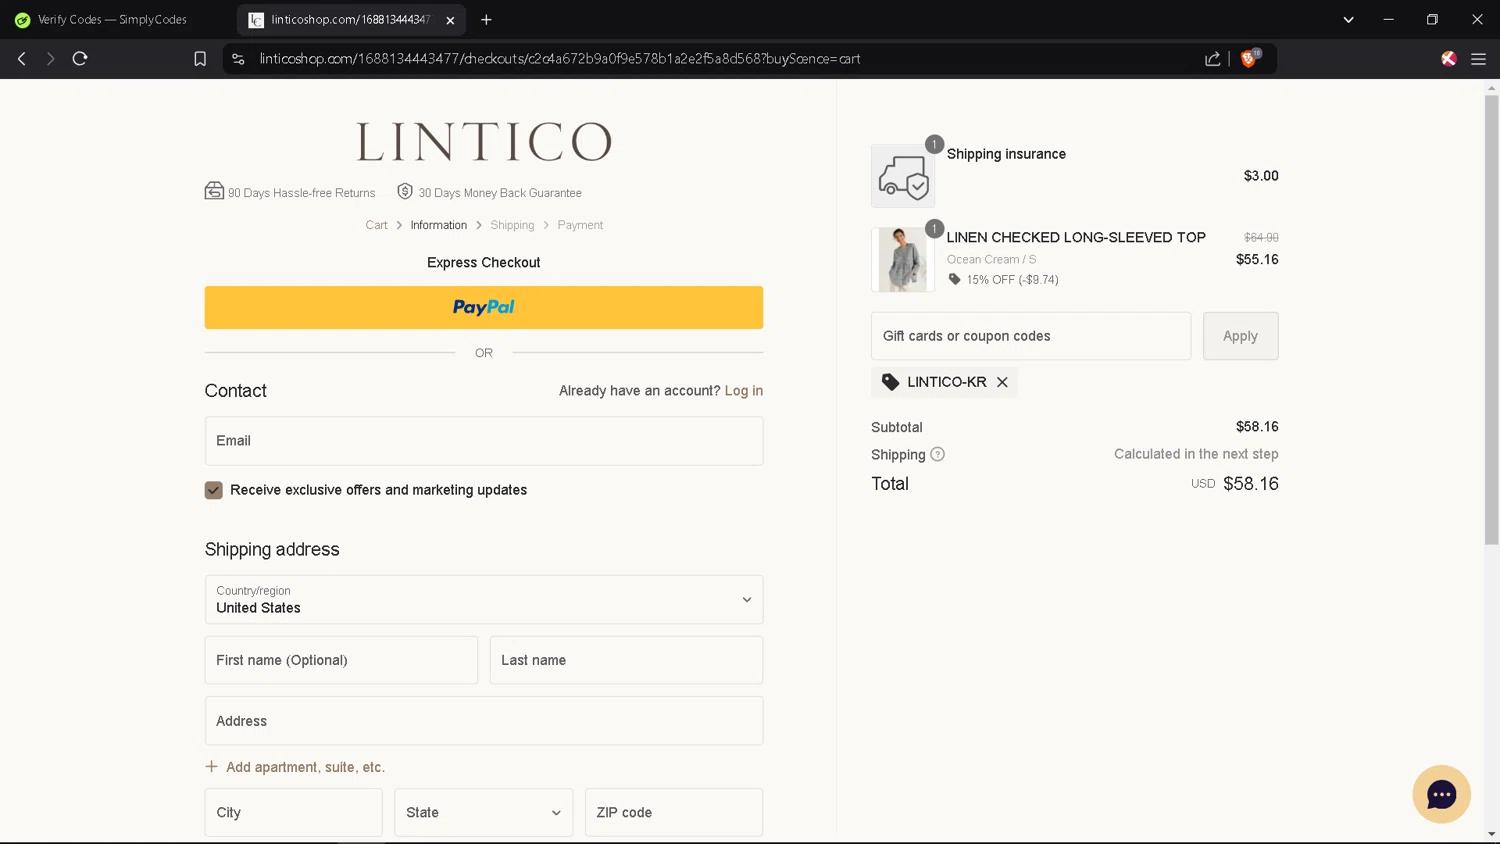Click the linen top product thumbnail

coord(903,260)
